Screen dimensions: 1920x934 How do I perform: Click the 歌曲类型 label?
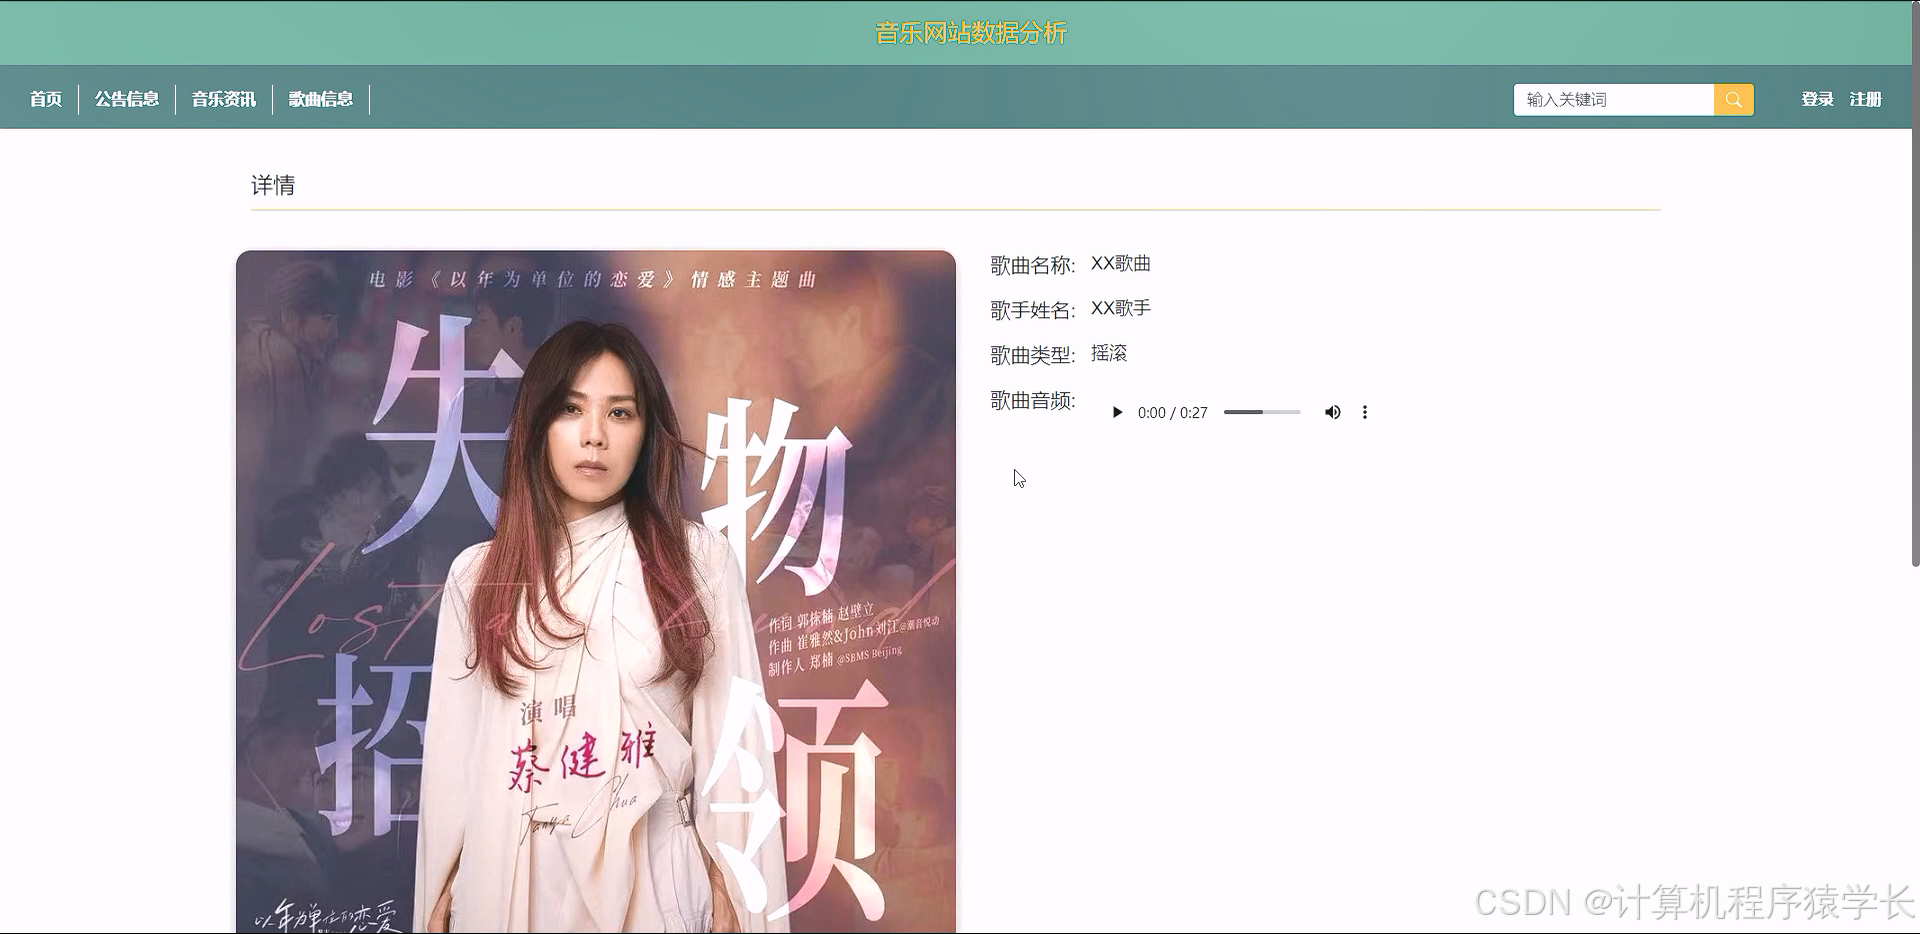[1033, 355]
